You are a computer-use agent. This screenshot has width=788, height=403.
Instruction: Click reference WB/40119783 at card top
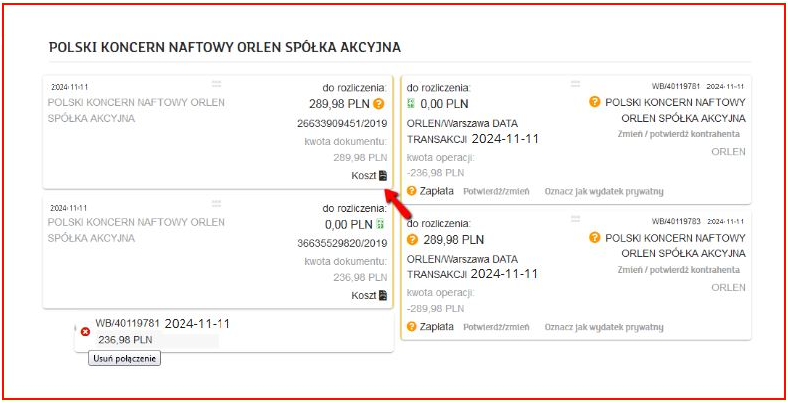676,221
